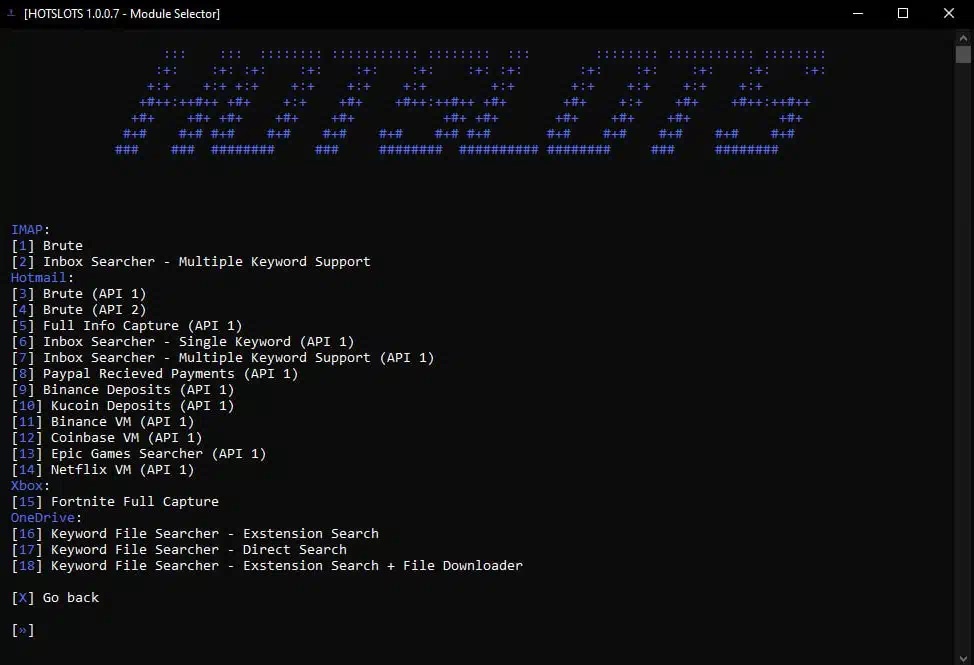Click option 15 Fortnite Full Capture
This screenshot has width=974, height=665.
click(x=115, y=502)
